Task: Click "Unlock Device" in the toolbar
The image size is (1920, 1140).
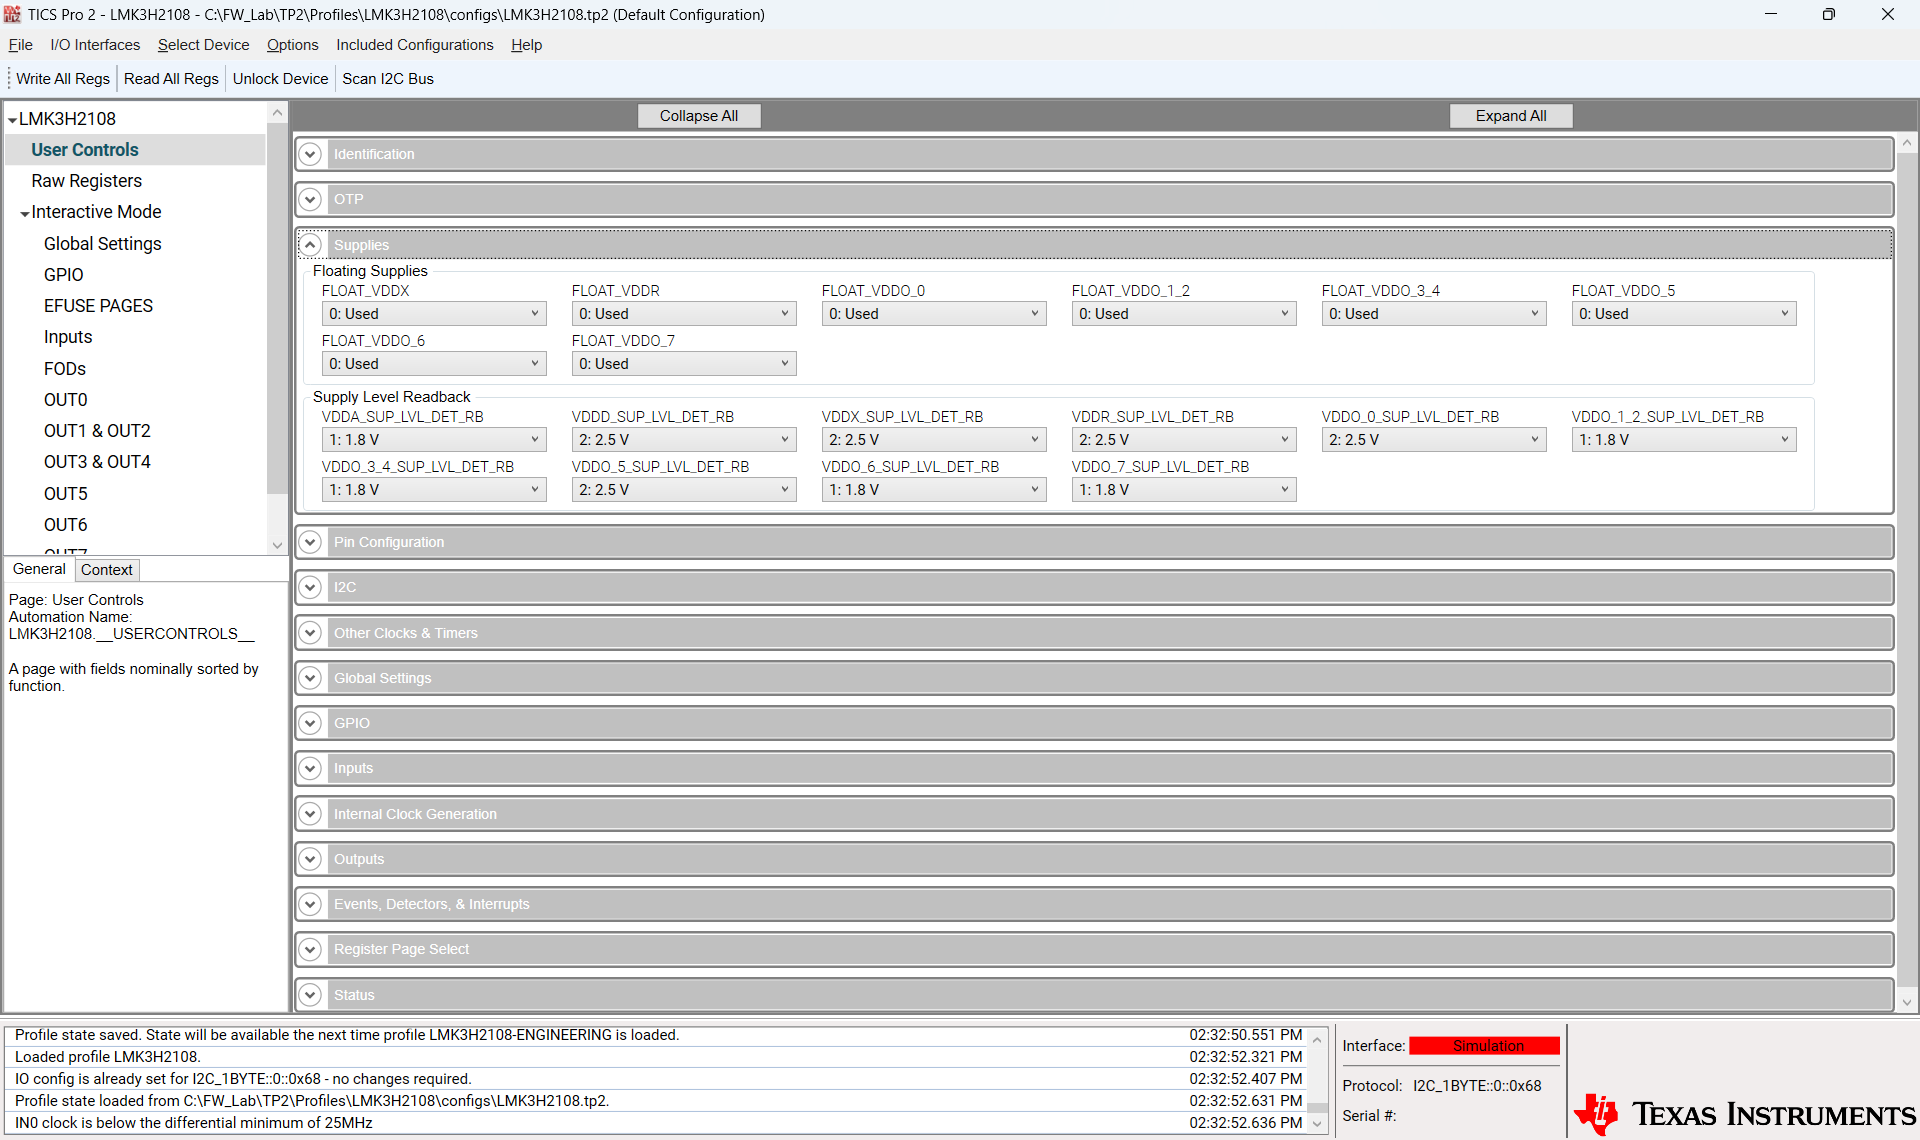Action: point(280,78)
